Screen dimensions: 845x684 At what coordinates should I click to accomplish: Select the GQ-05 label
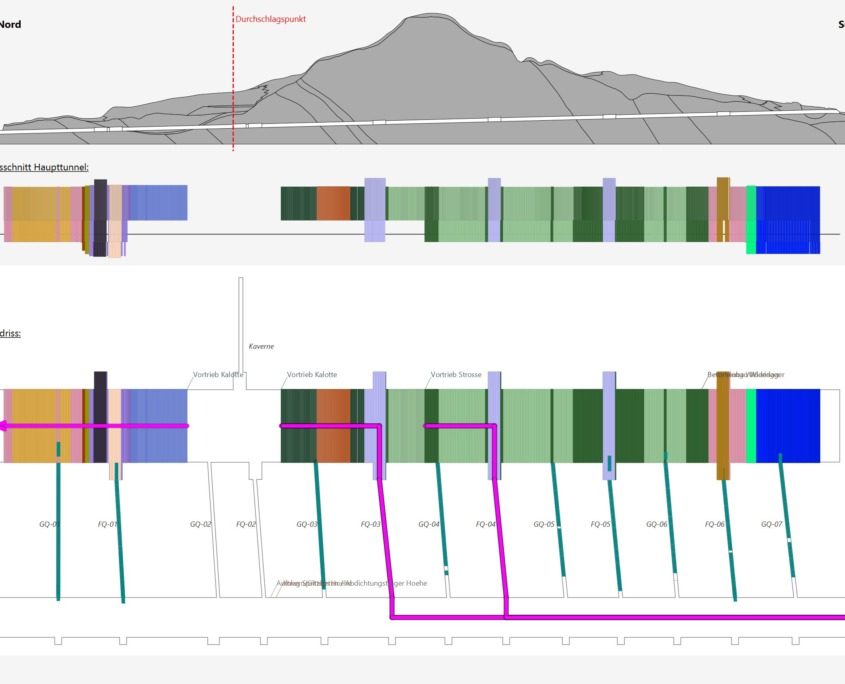[x=544, y=524]
